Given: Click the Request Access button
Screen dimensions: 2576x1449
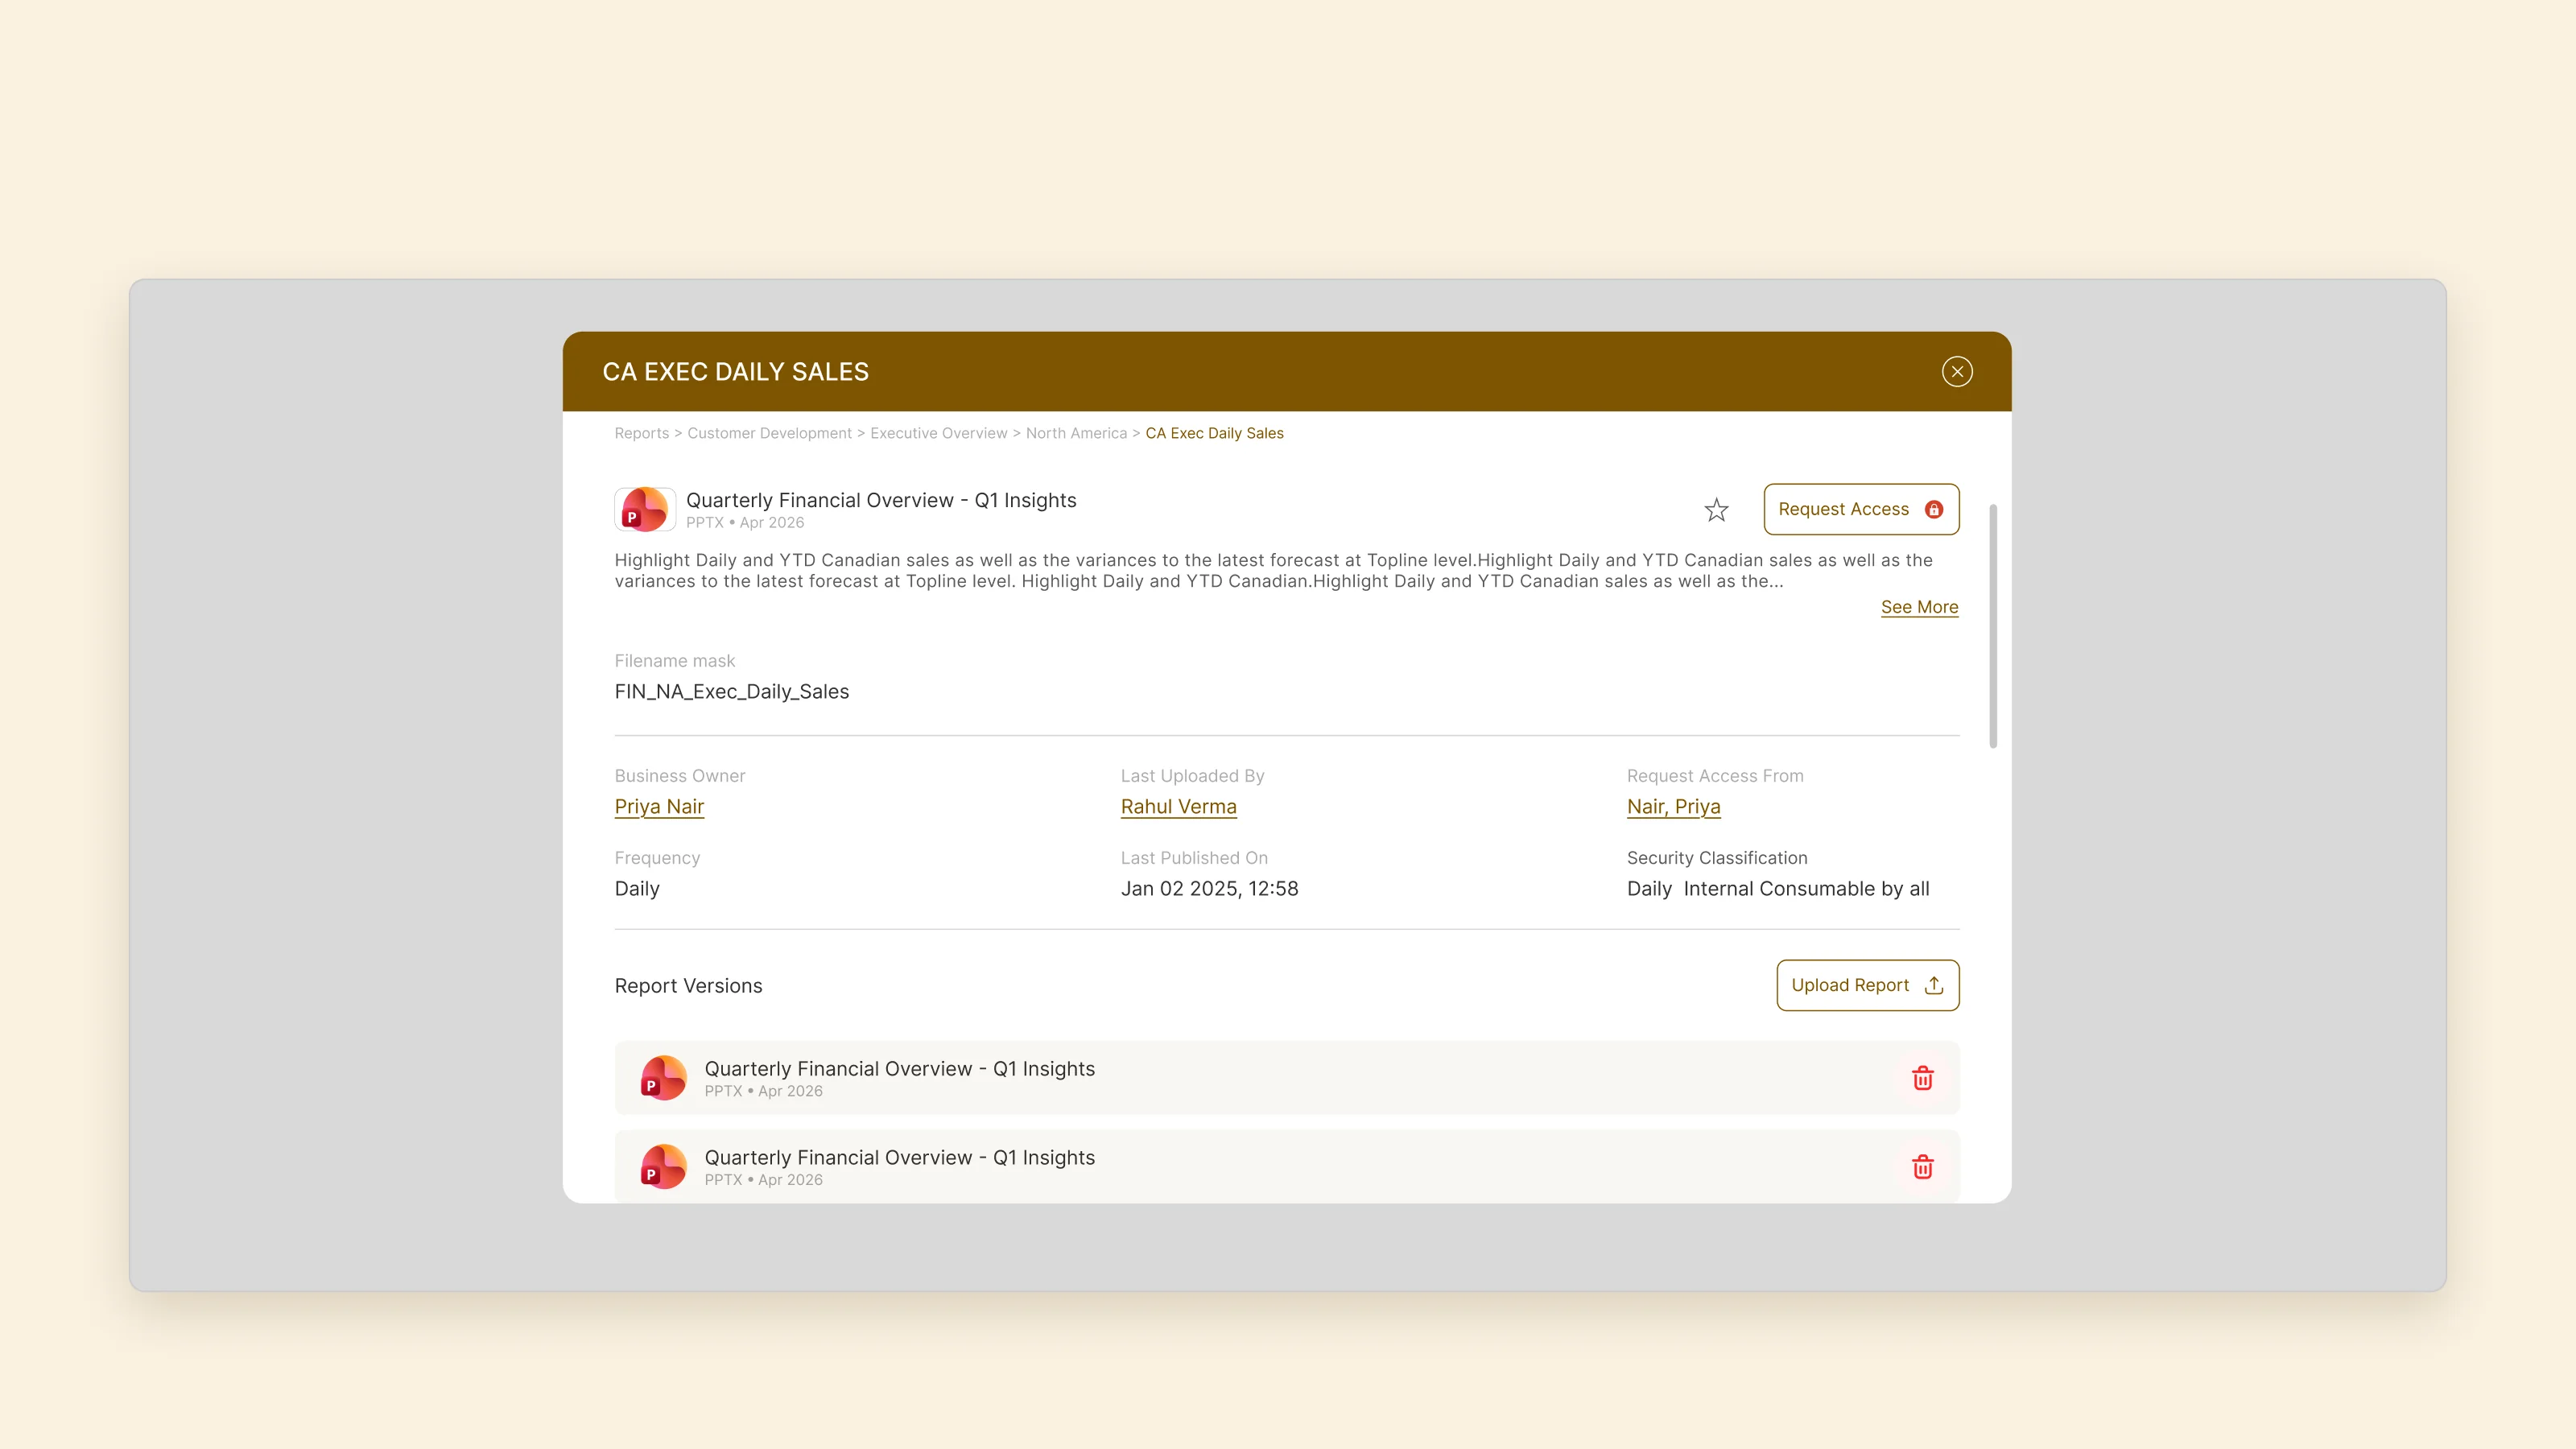Looking at the screenshot, I should [1861, 509].
